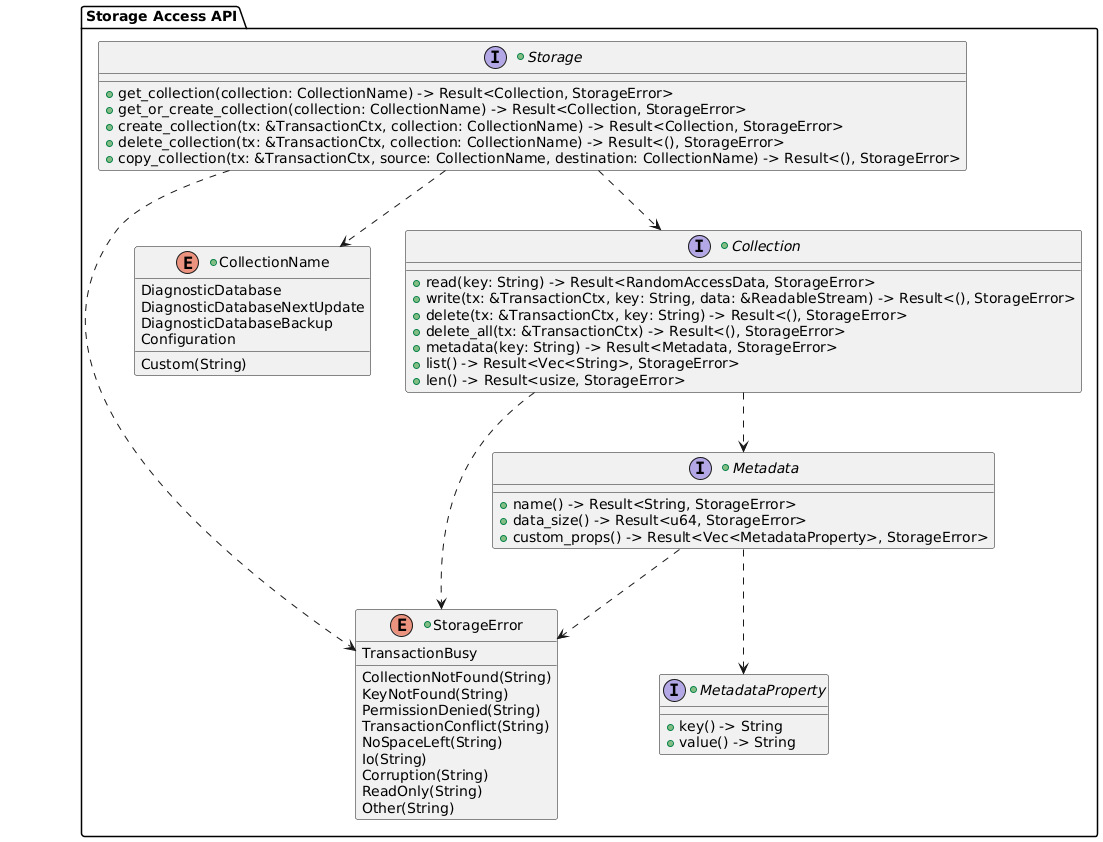The height and width of the screenshot is (842, 1103).
Task: Click the public visibility dot before value()
Action: 670,743
